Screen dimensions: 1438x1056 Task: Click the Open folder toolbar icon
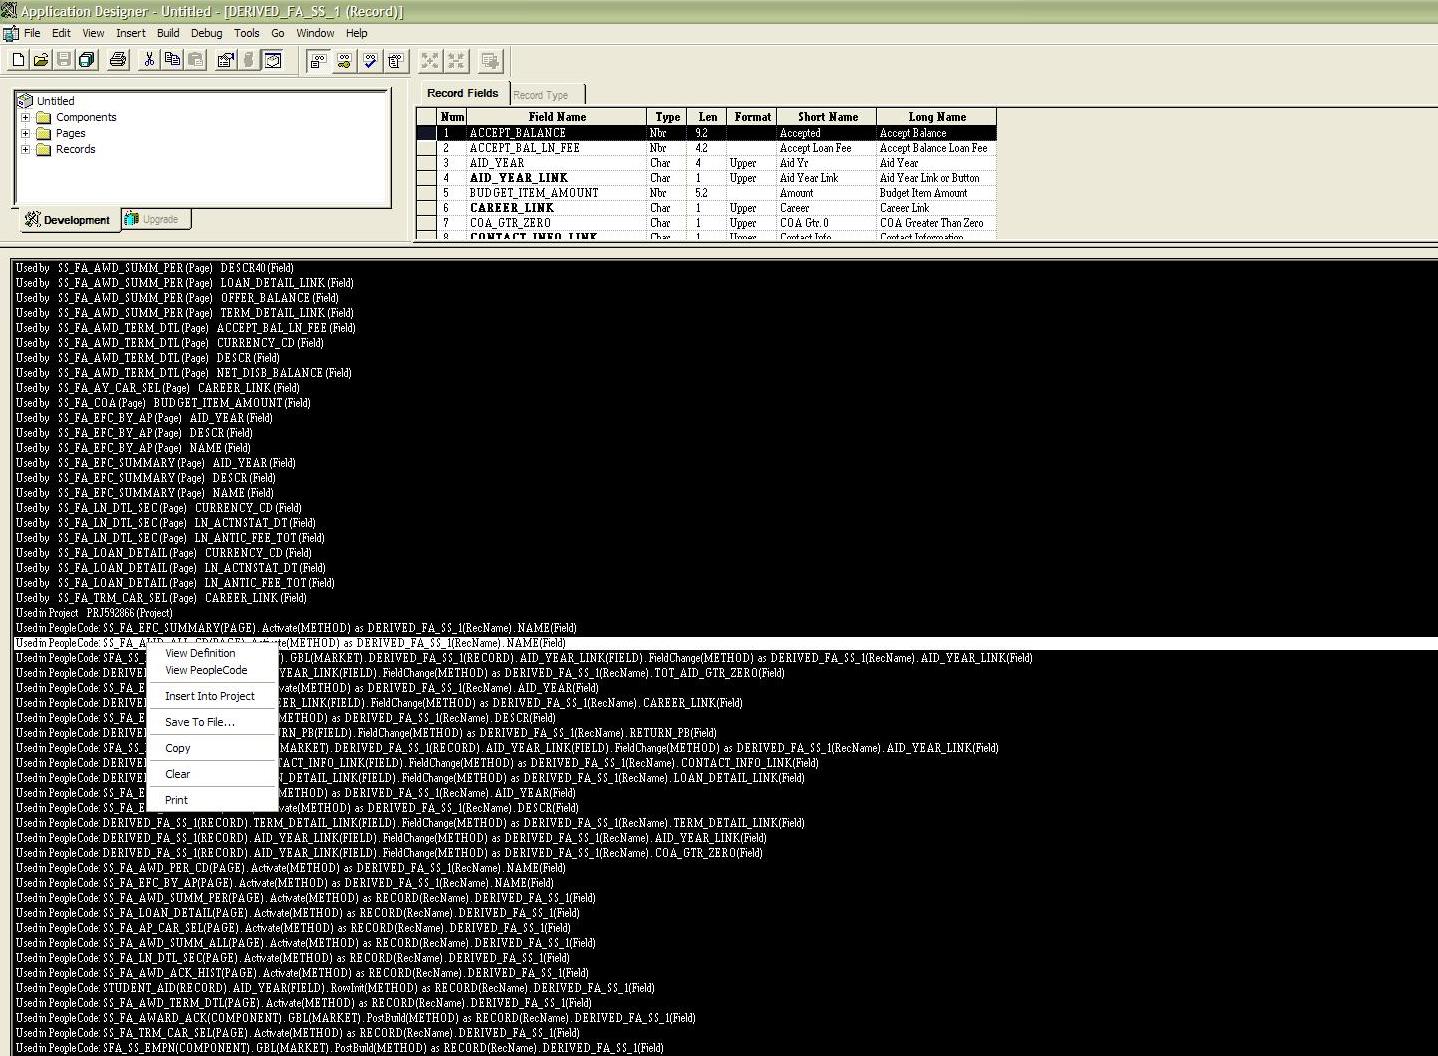coord(41,60)
